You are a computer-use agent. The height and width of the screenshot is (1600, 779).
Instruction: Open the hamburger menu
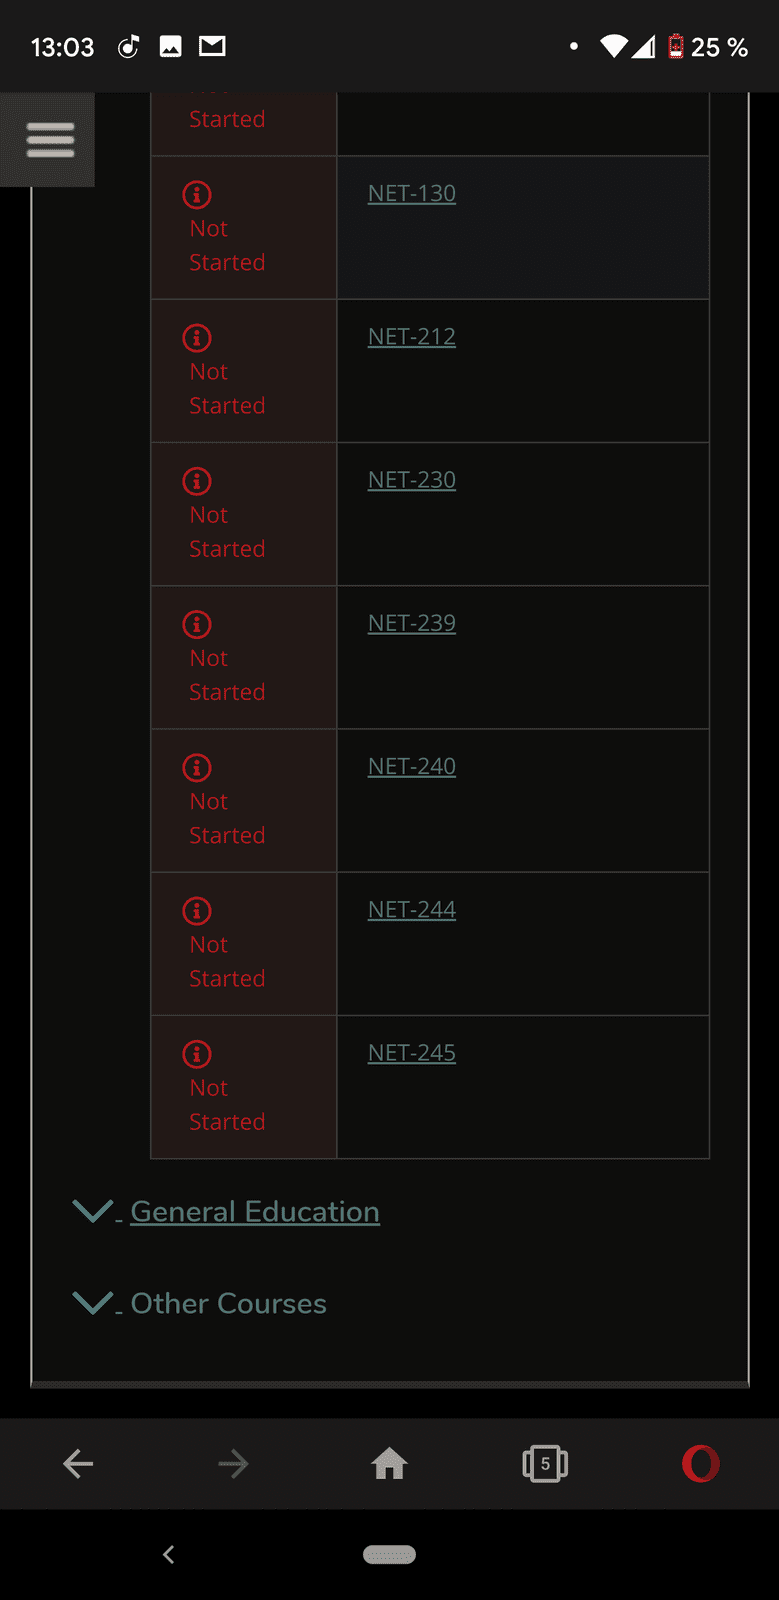pos(49,139)
